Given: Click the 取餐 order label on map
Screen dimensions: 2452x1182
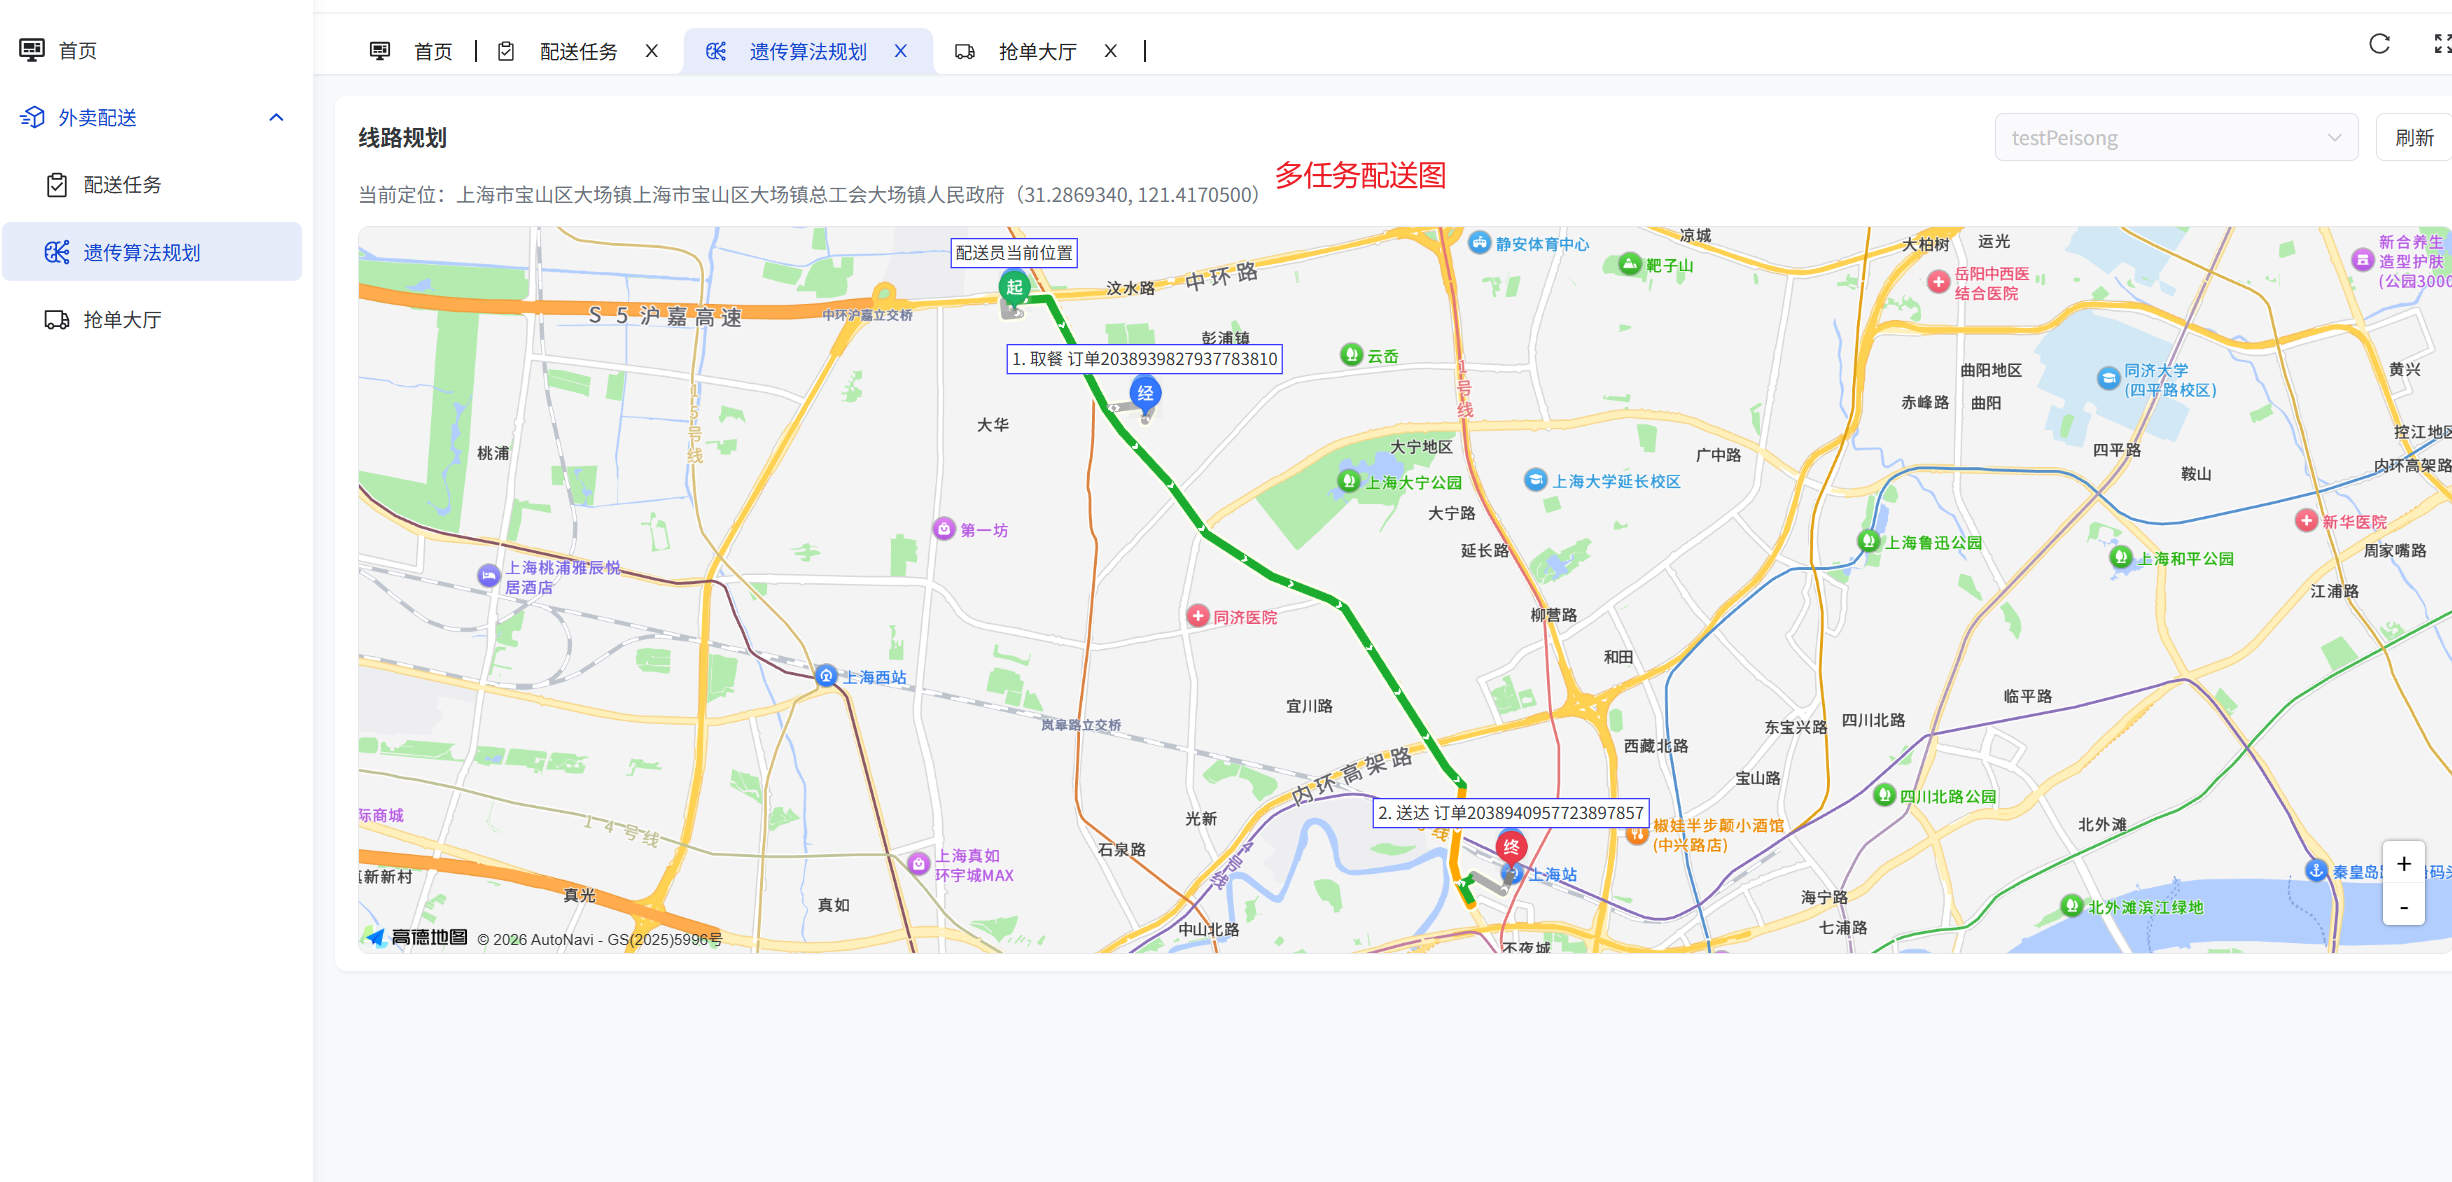Looking at the screenshot, I should 1144,359.
